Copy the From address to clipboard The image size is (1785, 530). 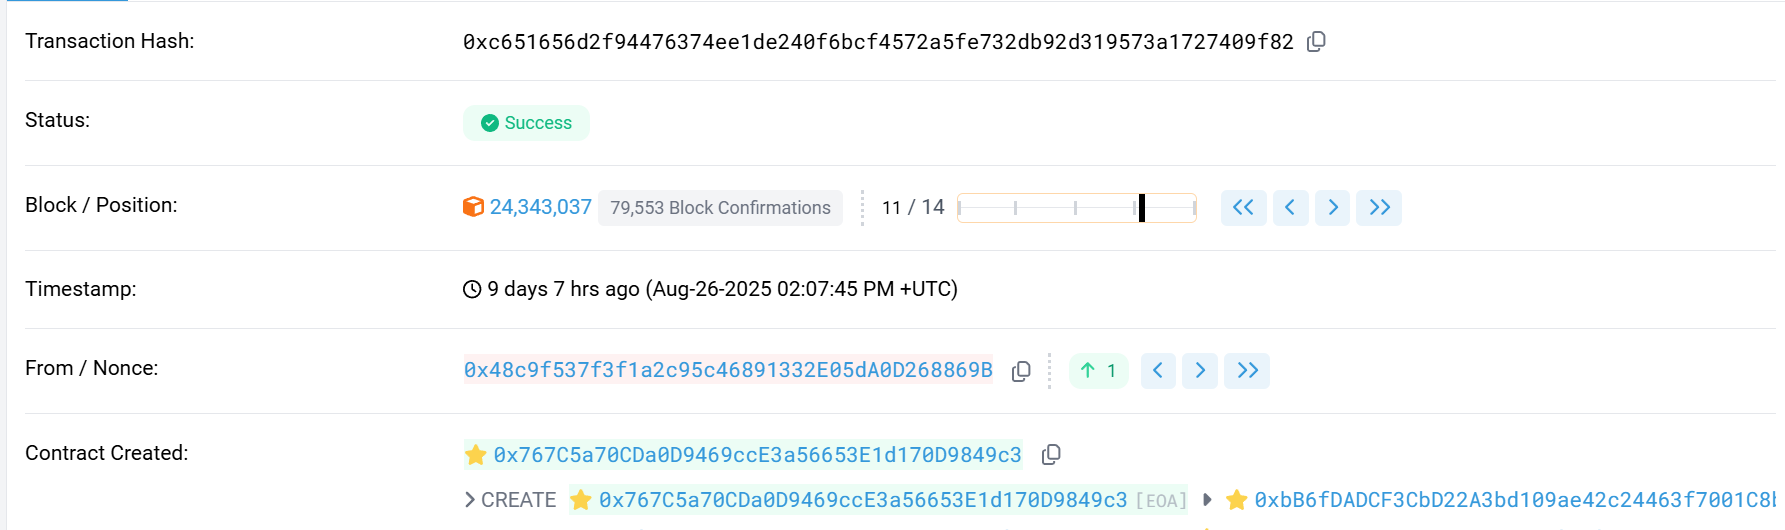(1021, 371)
